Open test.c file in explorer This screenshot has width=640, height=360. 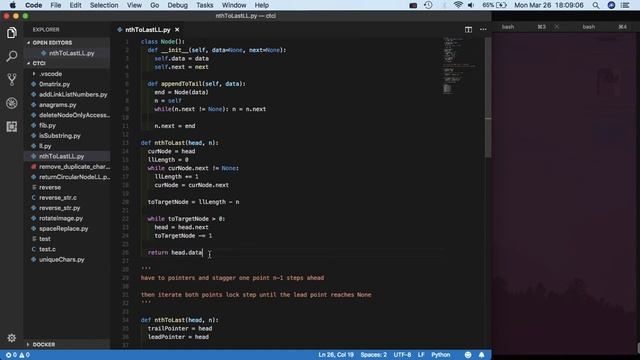[x=47, y=249]
